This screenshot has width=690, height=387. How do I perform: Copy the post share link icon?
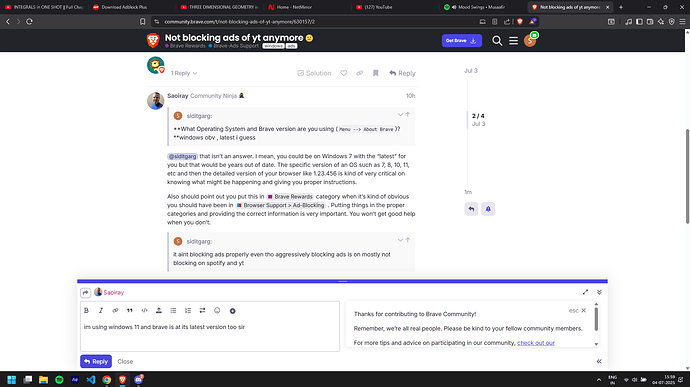point(360,73)
